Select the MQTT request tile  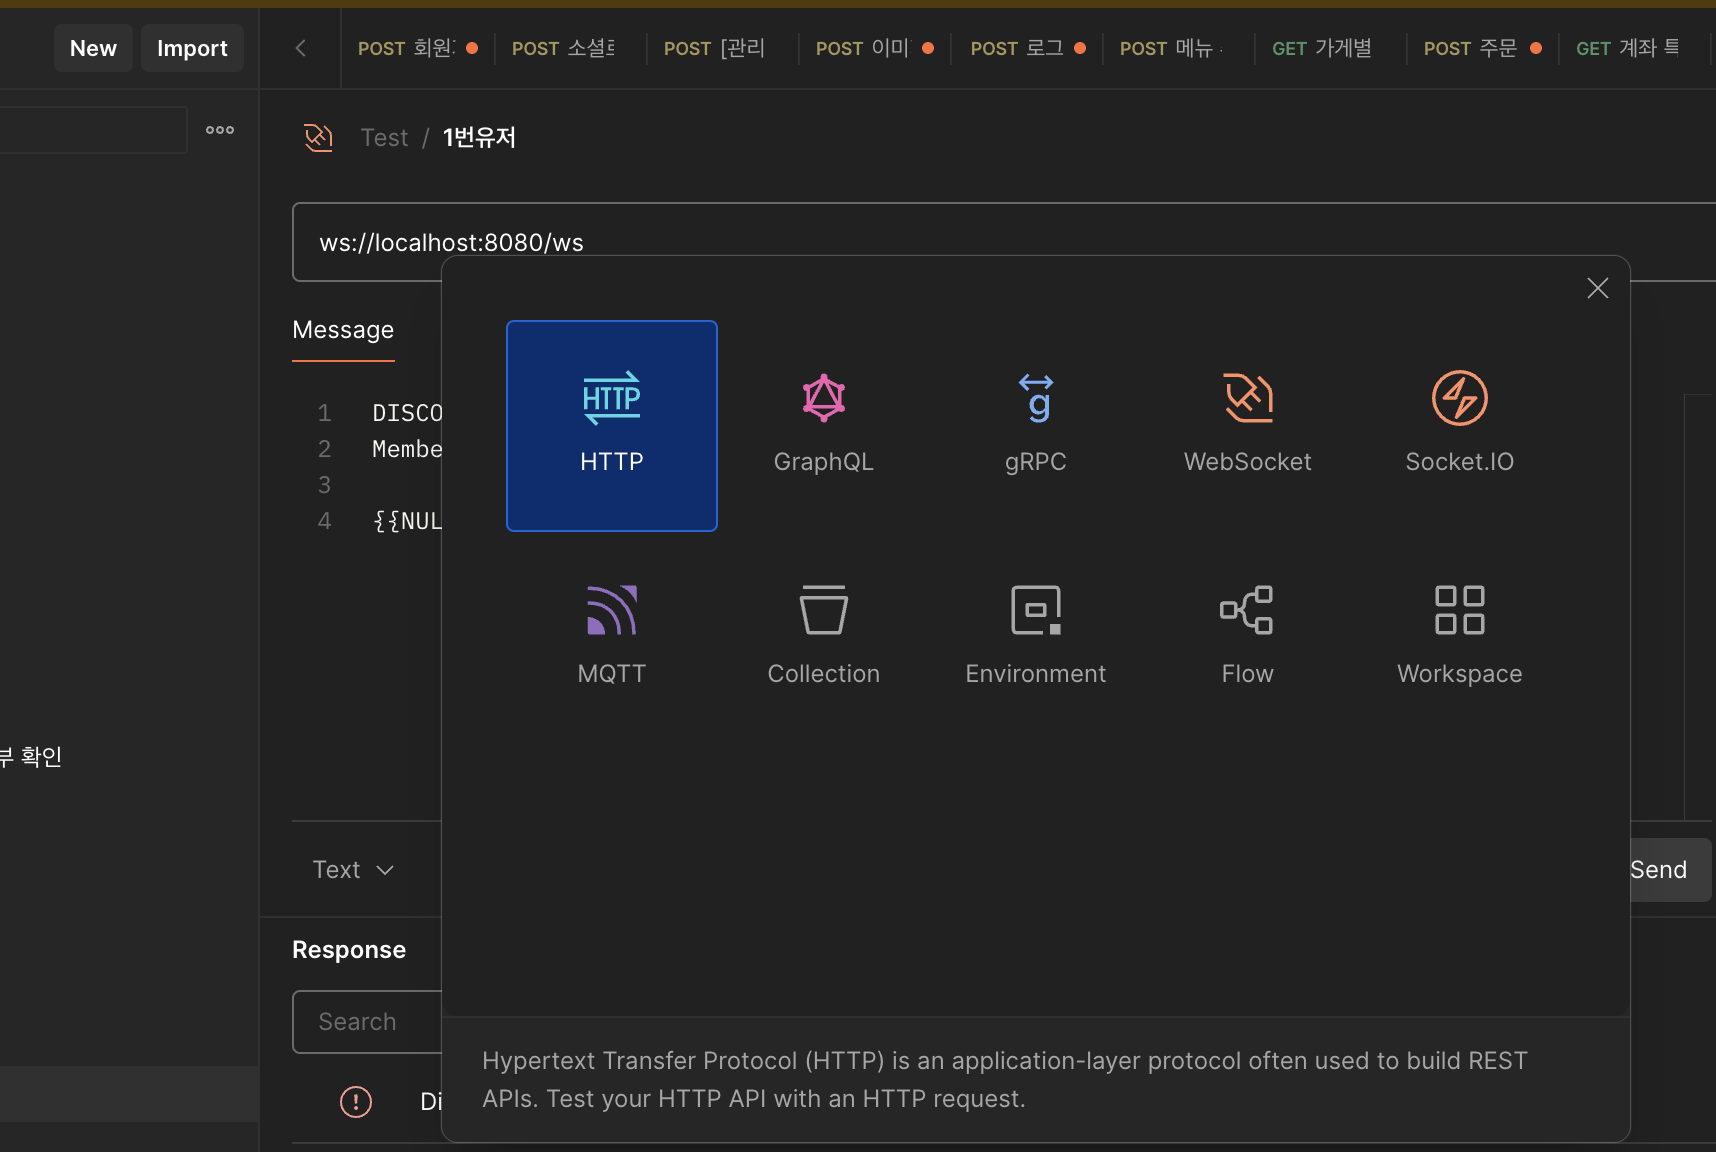coord(612,638)
